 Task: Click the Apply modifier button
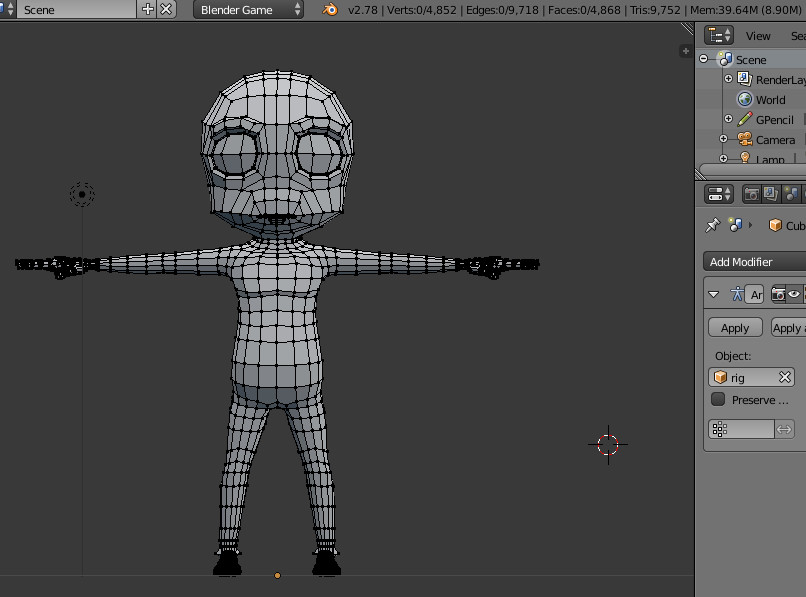point(735,328)
